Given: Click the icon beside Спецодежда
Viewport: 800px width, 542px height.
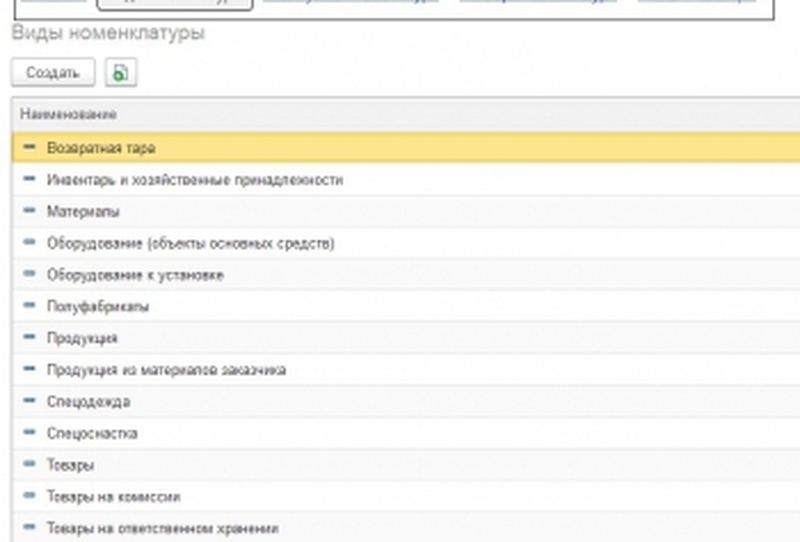Looking at the screenshot, I should coord(29,401).
